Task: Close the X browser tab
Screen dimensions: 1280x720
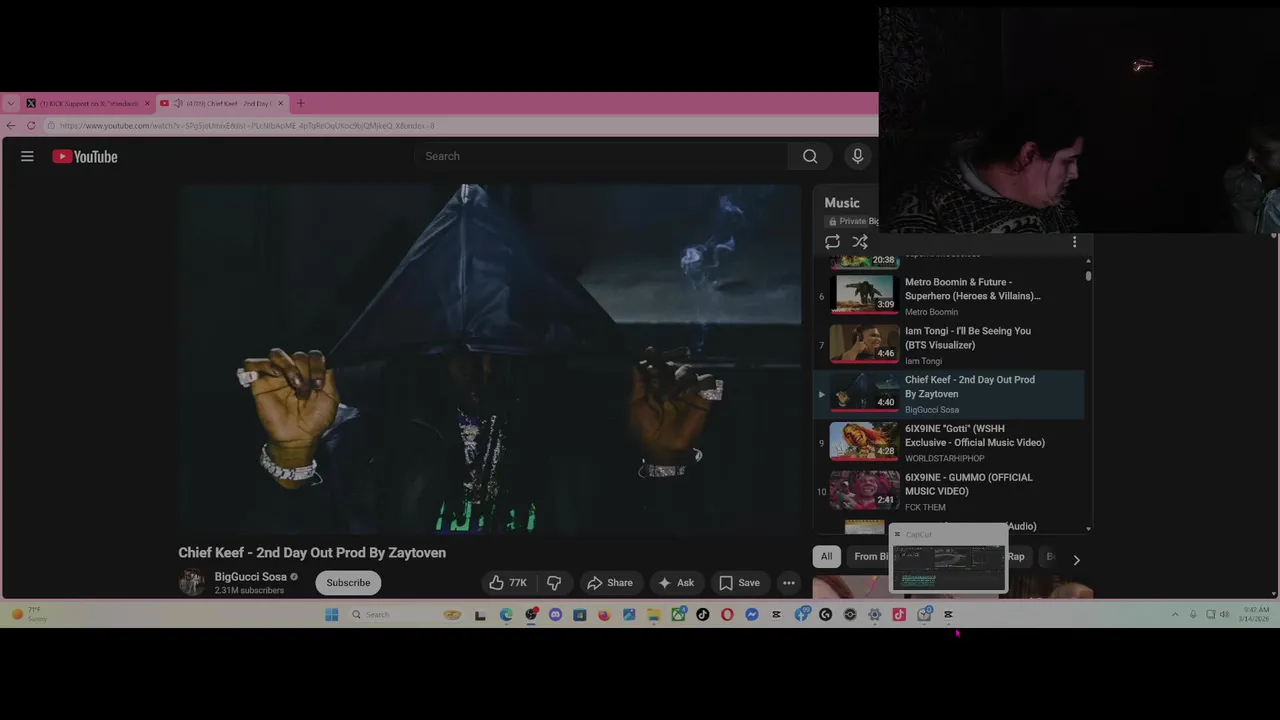Action: (147, 103)
